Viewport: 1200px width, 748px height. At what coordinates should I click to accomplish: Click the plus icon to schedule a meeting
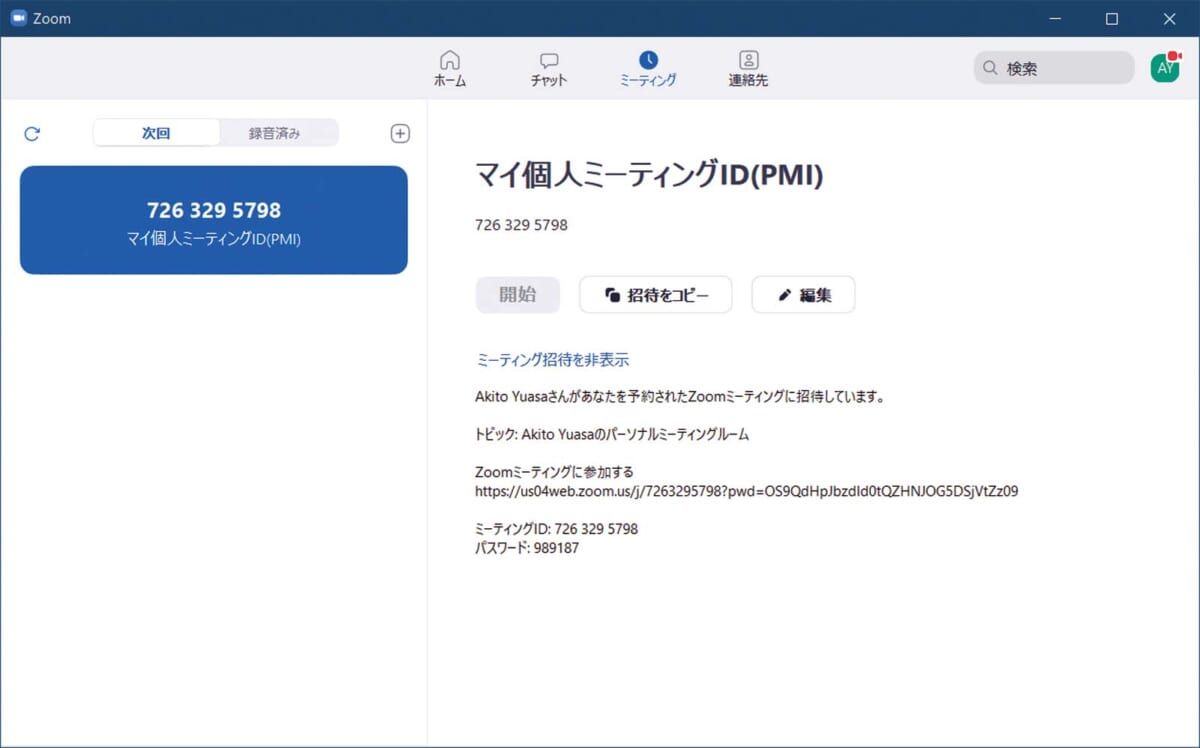tap(400, 133)
